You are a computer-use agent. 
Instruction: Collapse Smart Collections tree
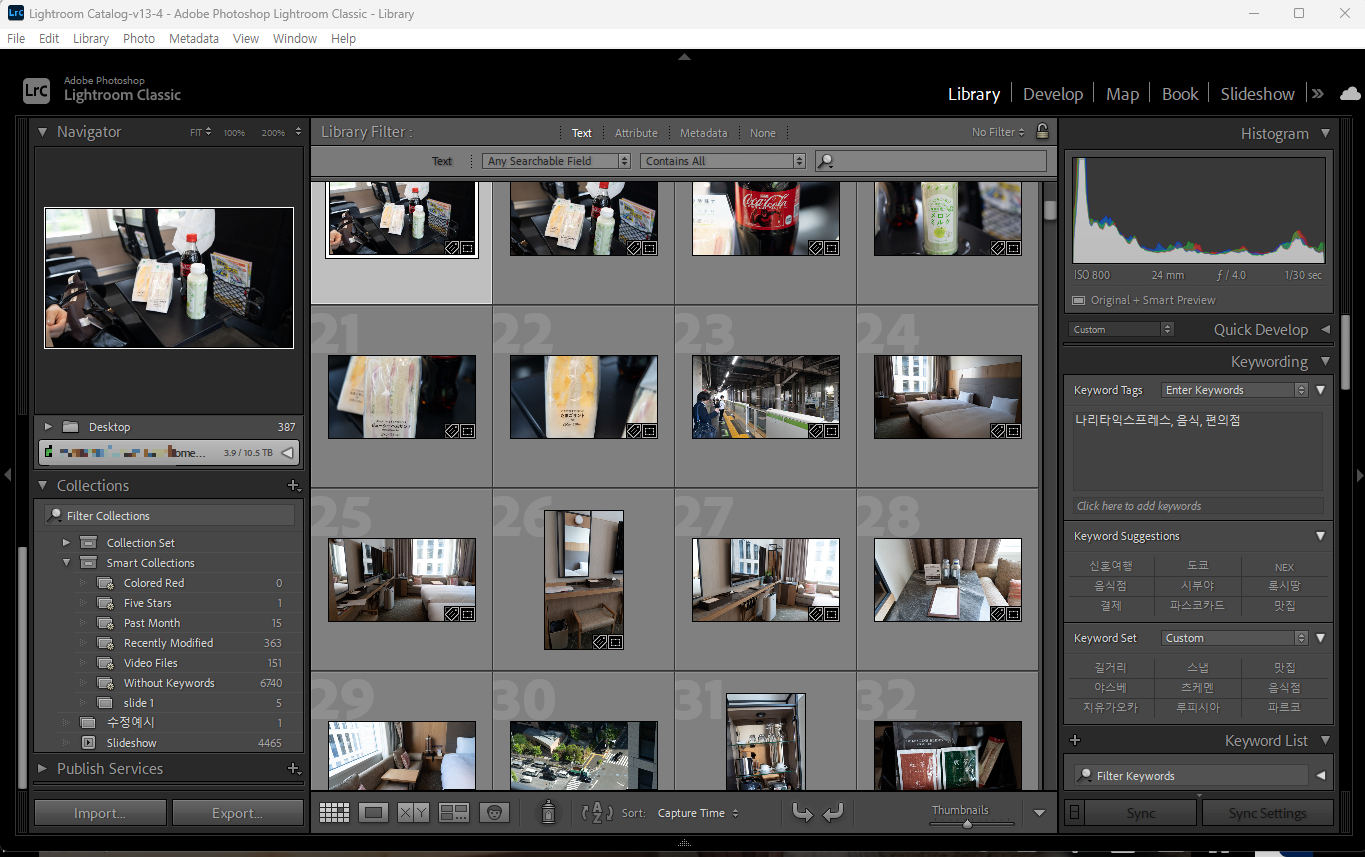(x=66, y=563)
